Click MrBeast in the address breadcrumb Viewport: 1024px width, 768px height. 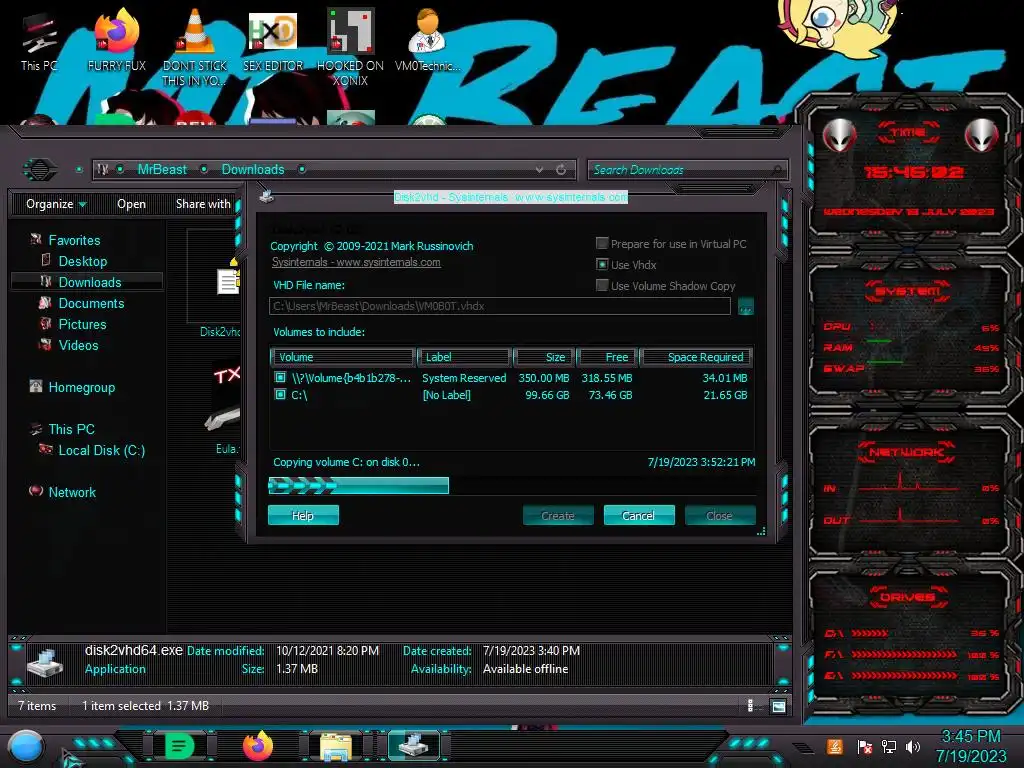(x=162, y=170)
